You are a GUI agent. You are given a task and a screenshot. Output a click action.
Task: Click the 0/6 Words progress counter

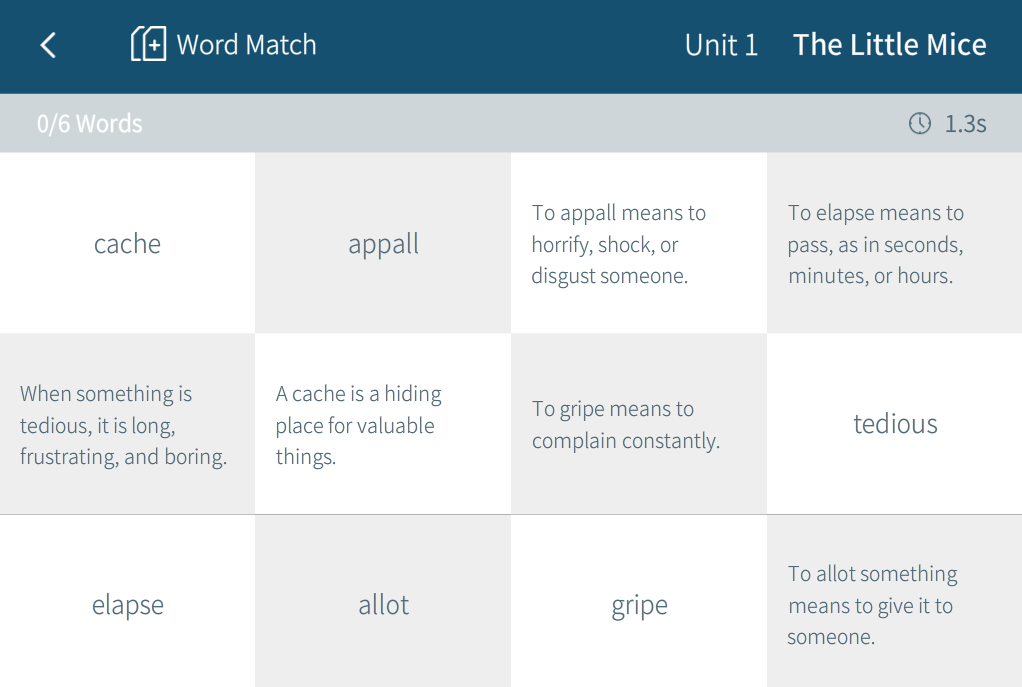click(x=90, y=124)
